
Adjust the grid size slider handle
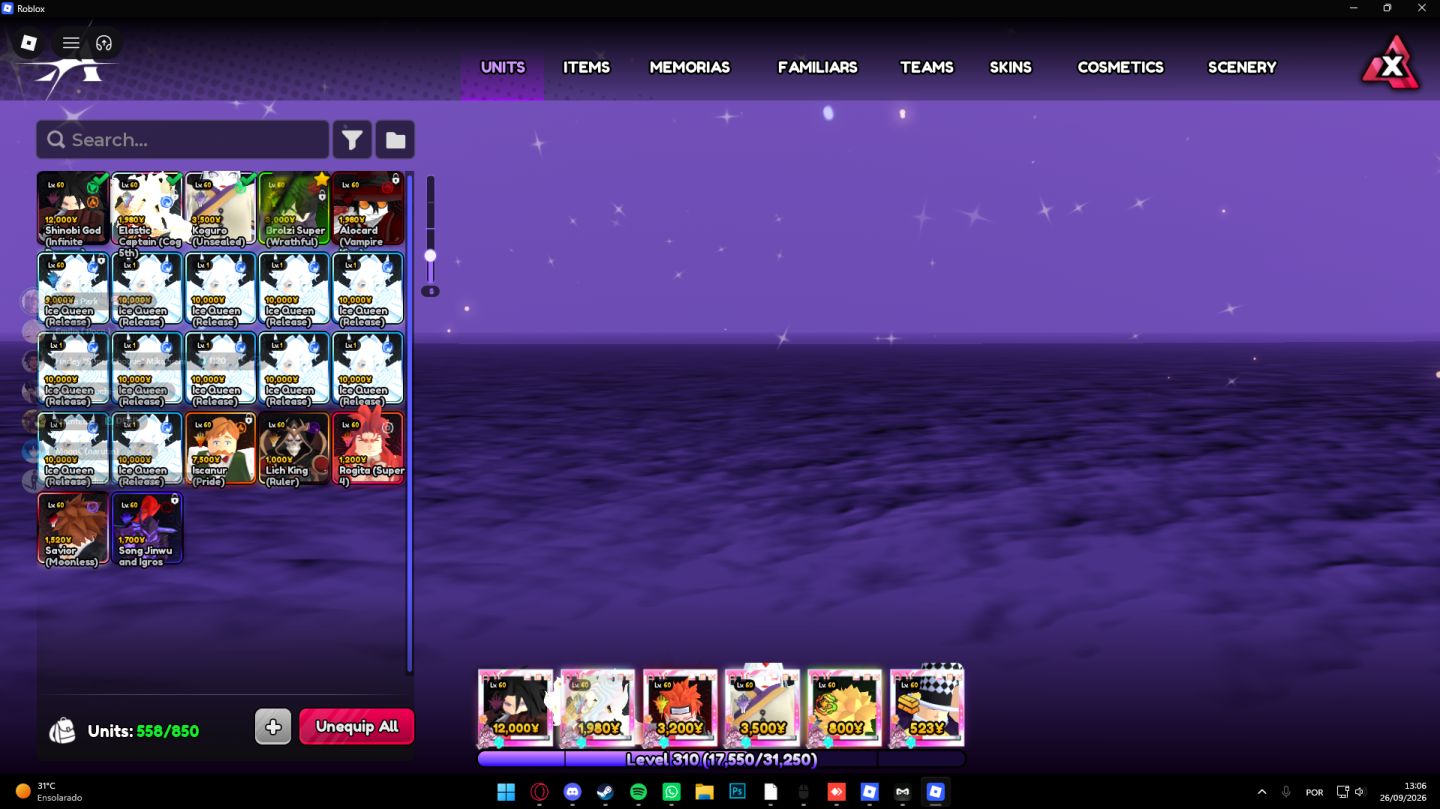pyautogui.click(x=430, y=255)
